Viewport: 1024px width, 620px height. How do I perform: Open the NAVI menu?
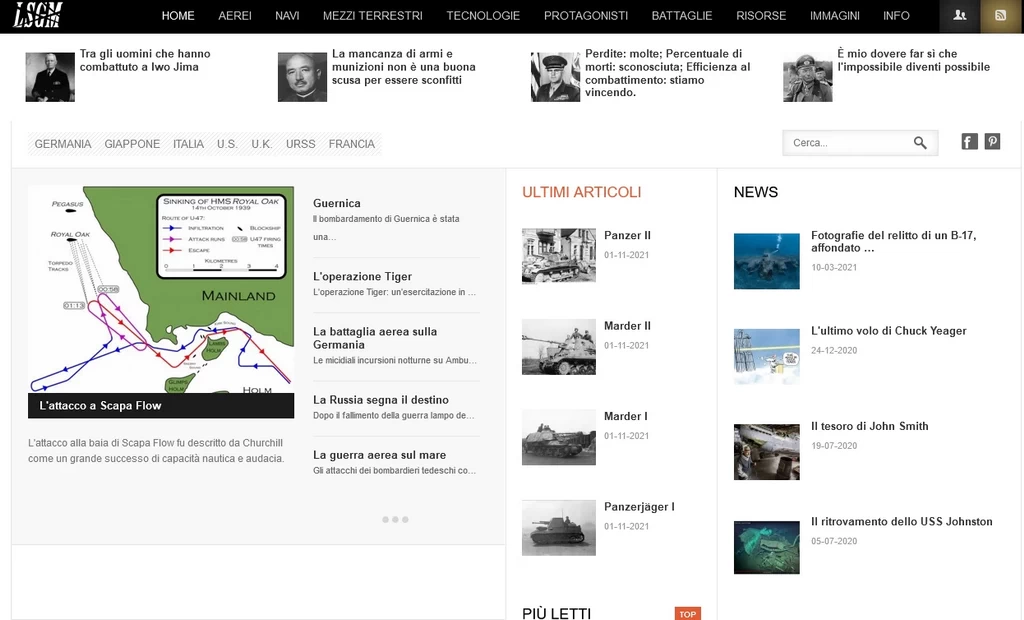coord(287,16)
